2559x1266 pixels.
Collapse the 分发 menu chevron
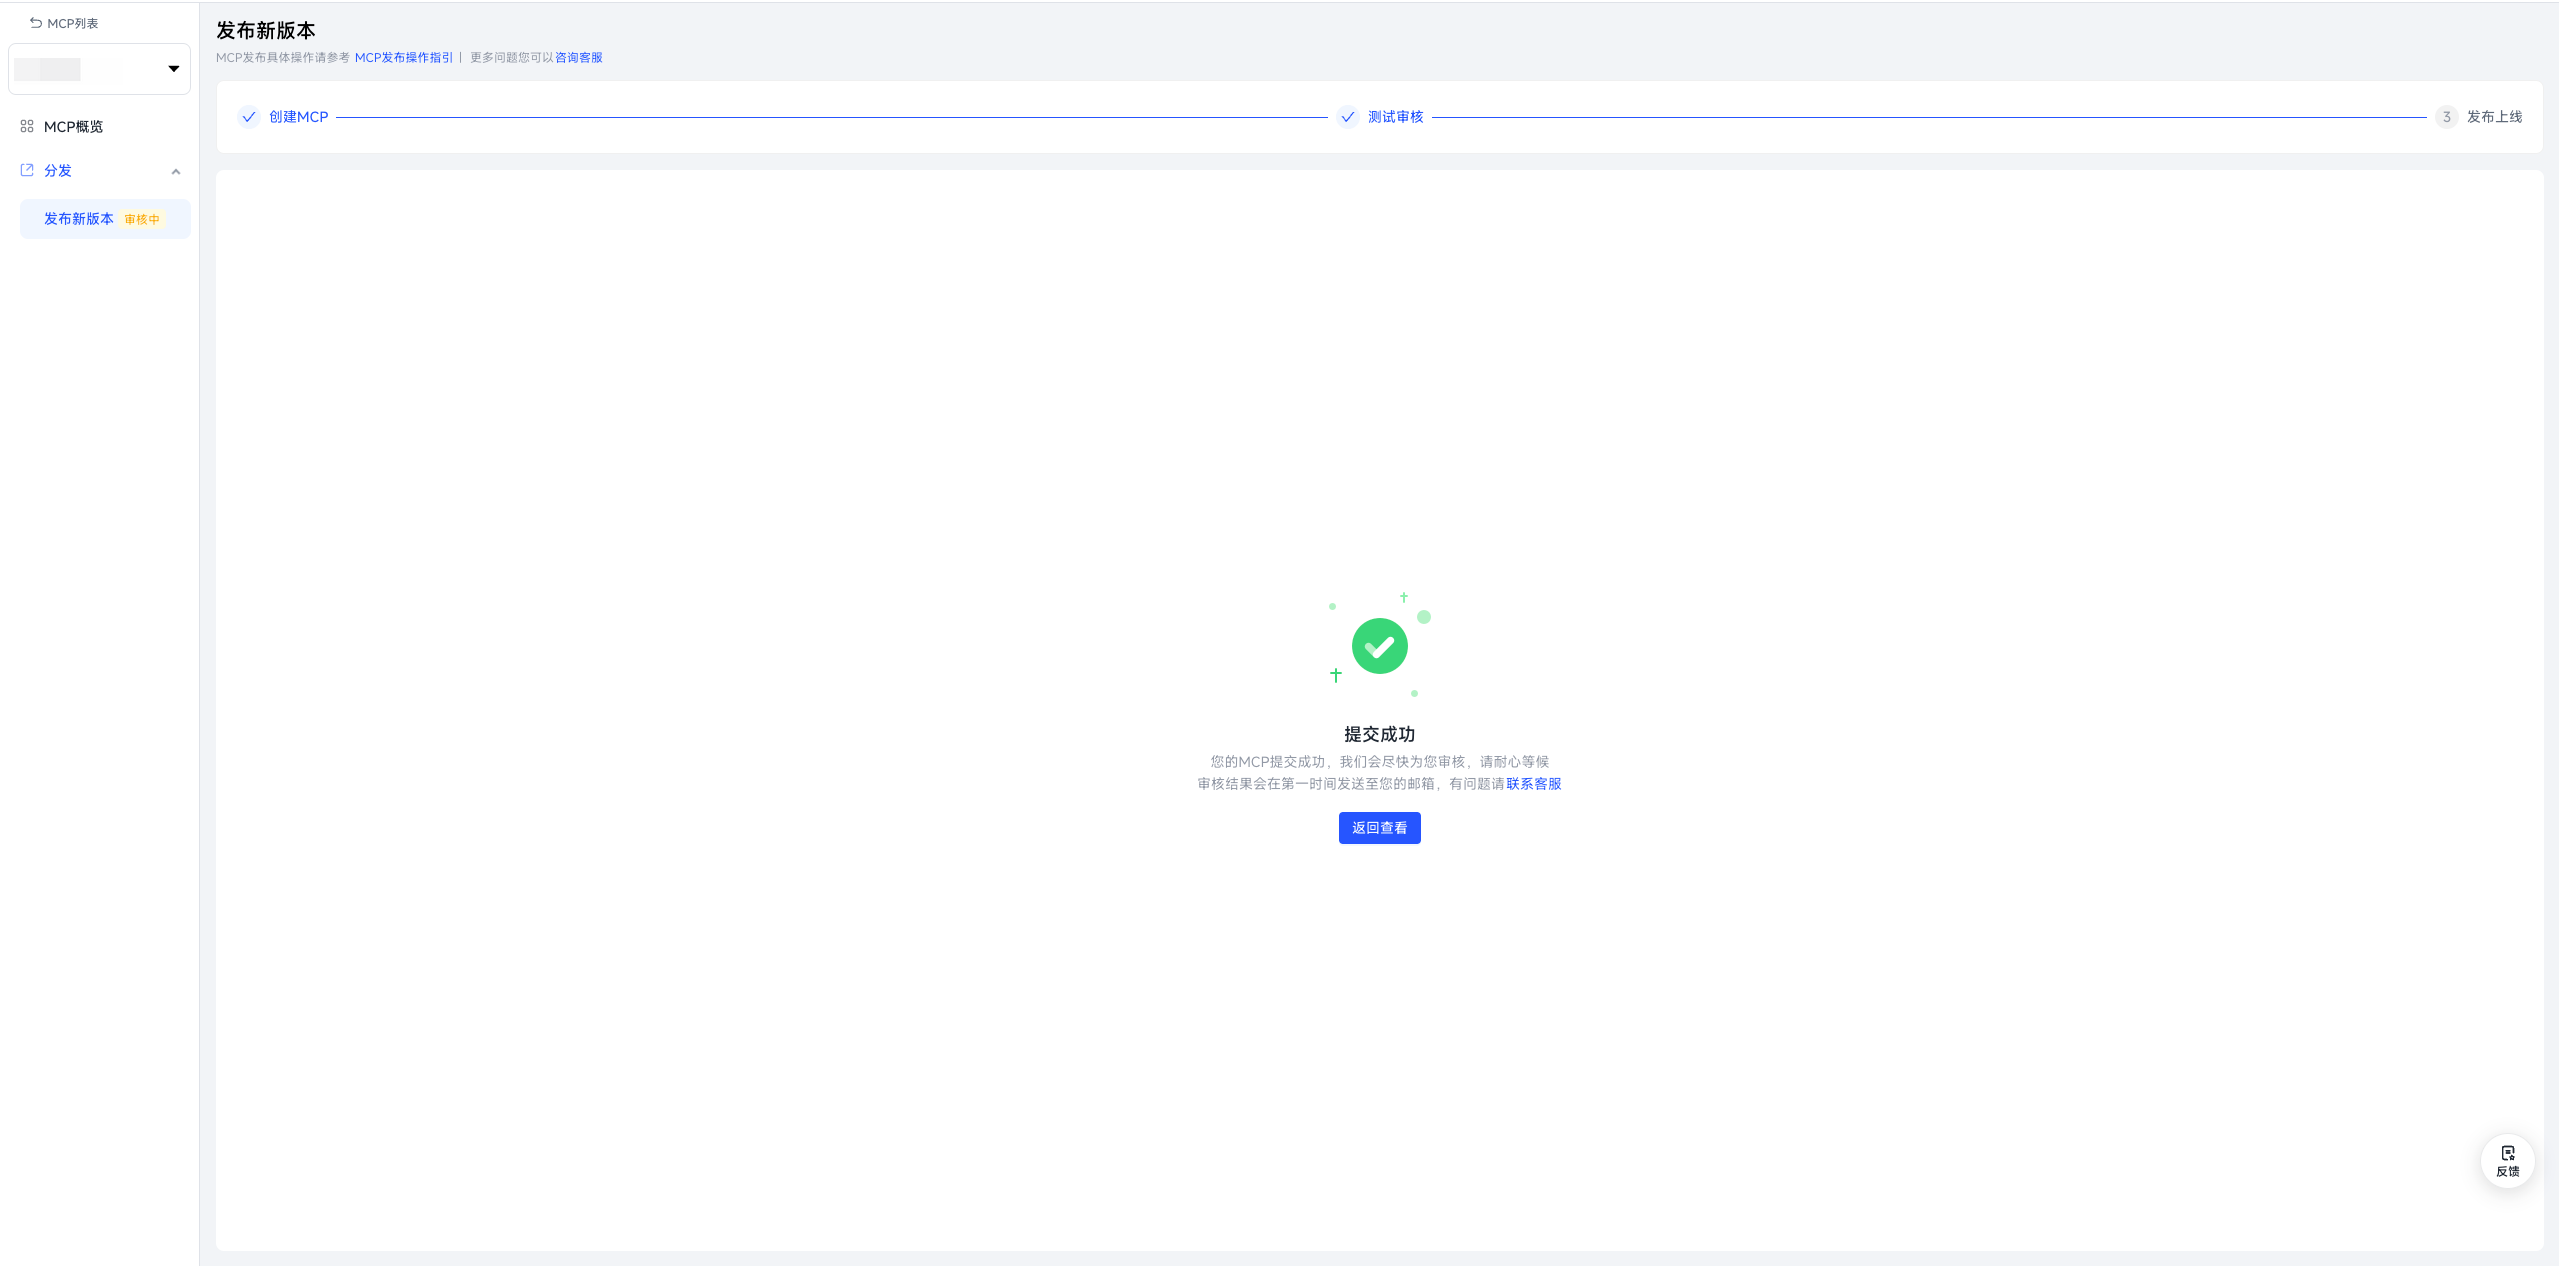pyautogui.click(x=176, y=172)
